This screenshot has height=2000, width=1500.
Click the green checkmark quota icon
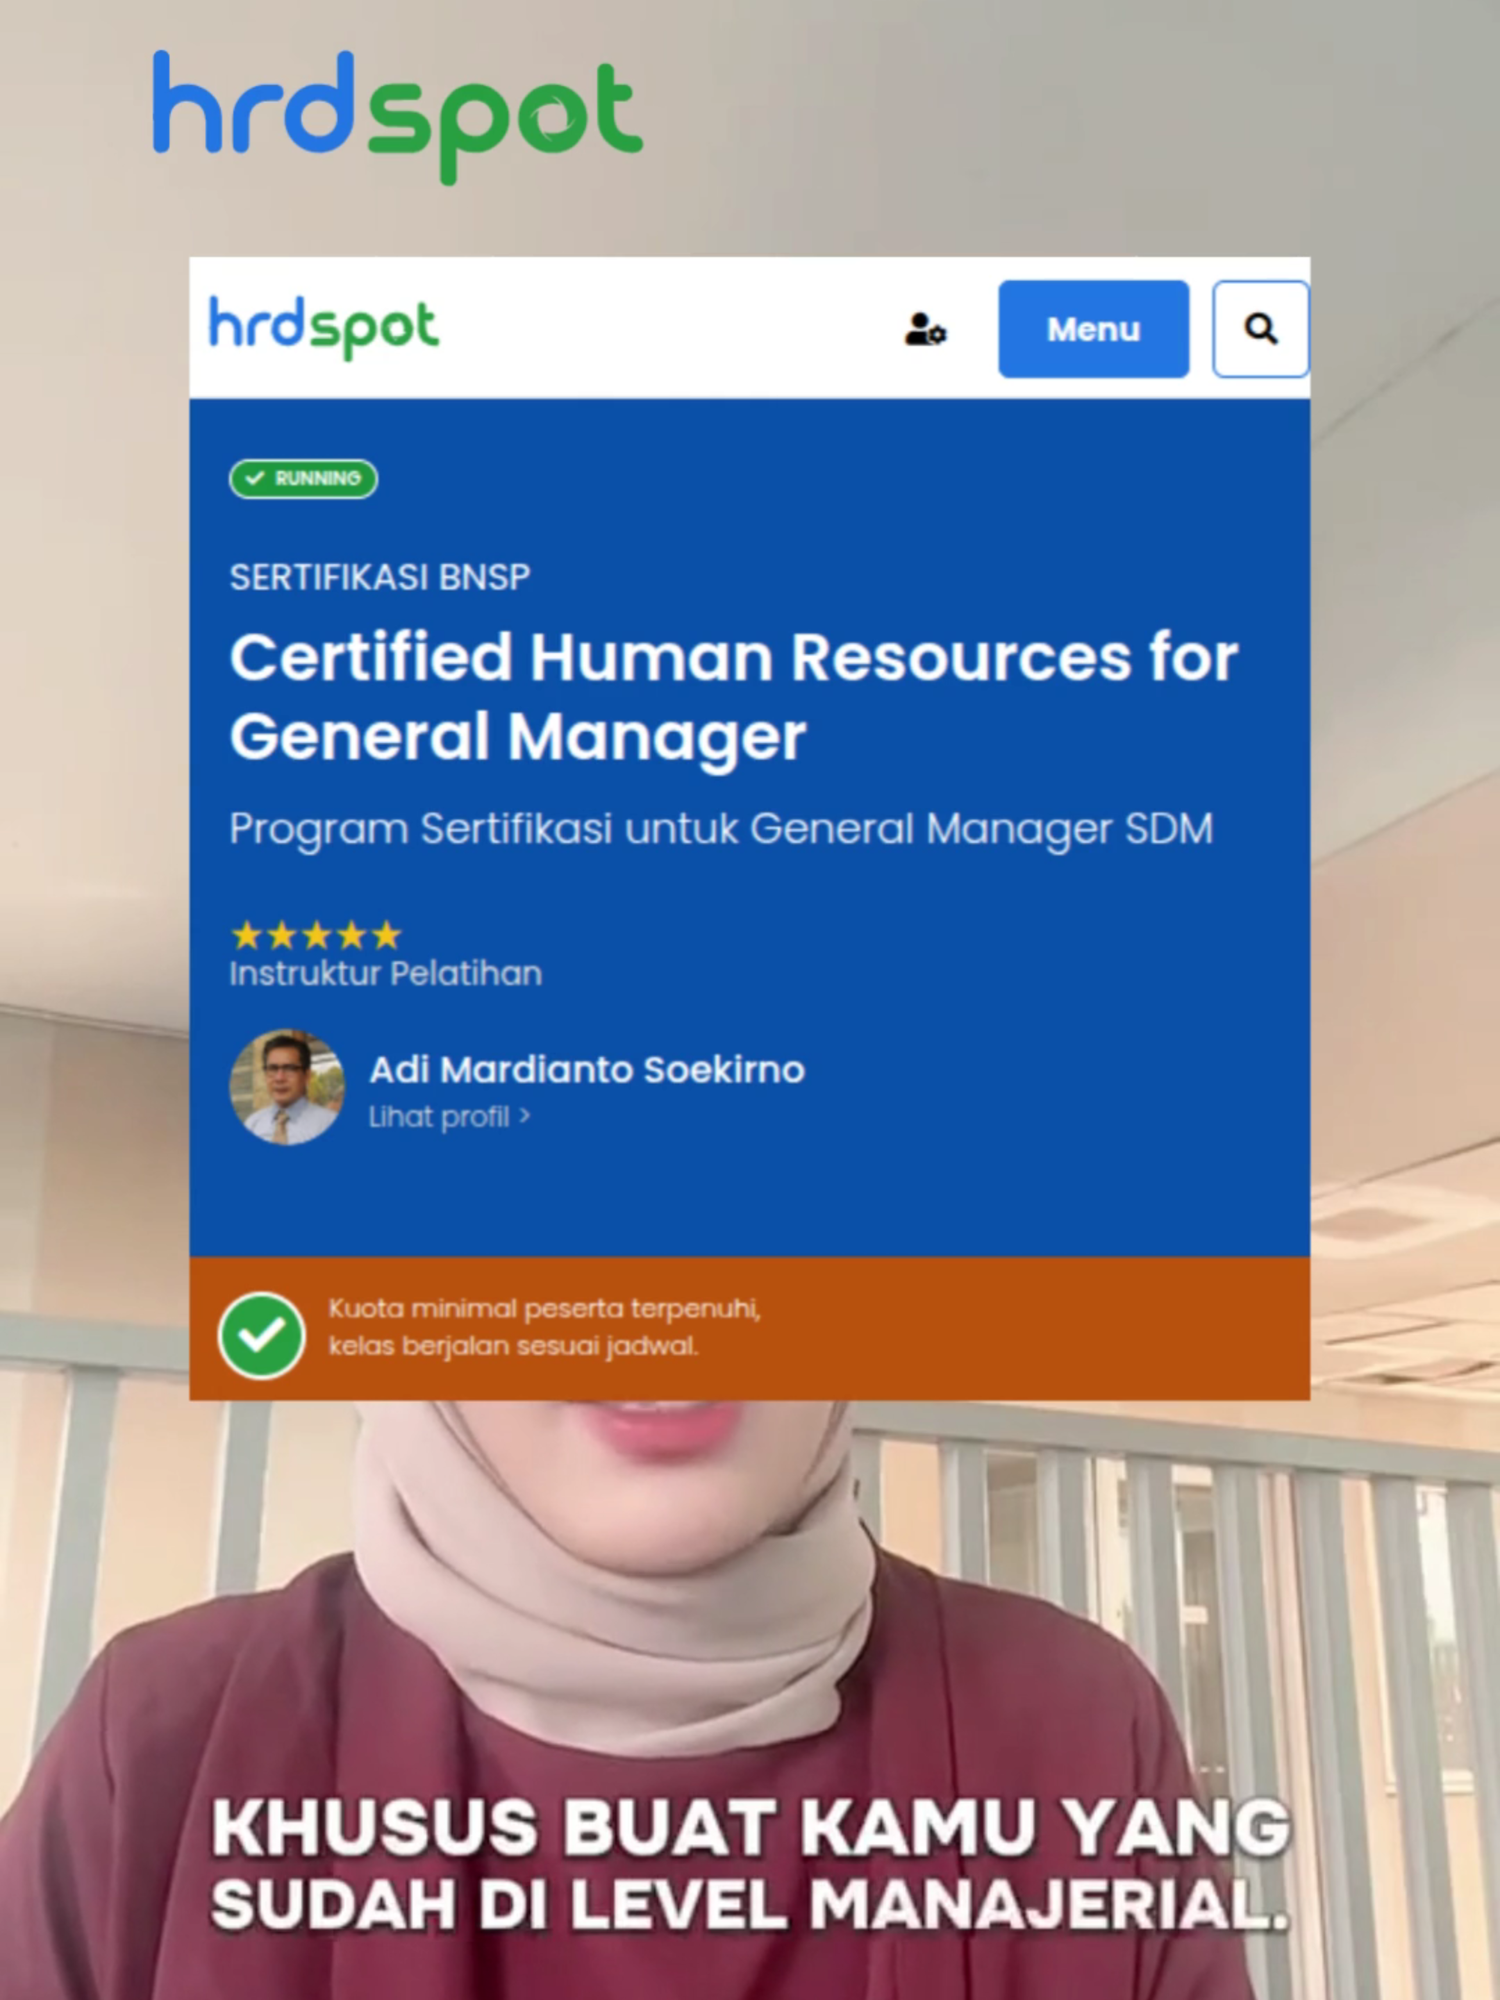(x=262, y=1335)
